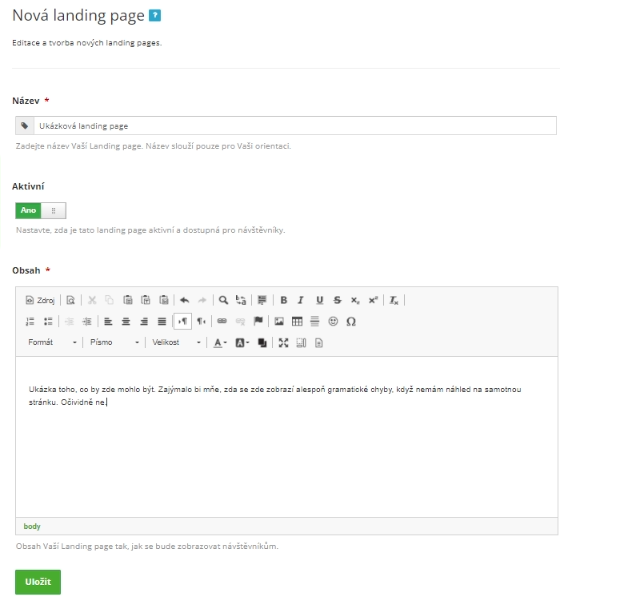Screen dimensions: 640x610
Task: Open the Velikost size dropdown
Action: click(x=176, y=343)
